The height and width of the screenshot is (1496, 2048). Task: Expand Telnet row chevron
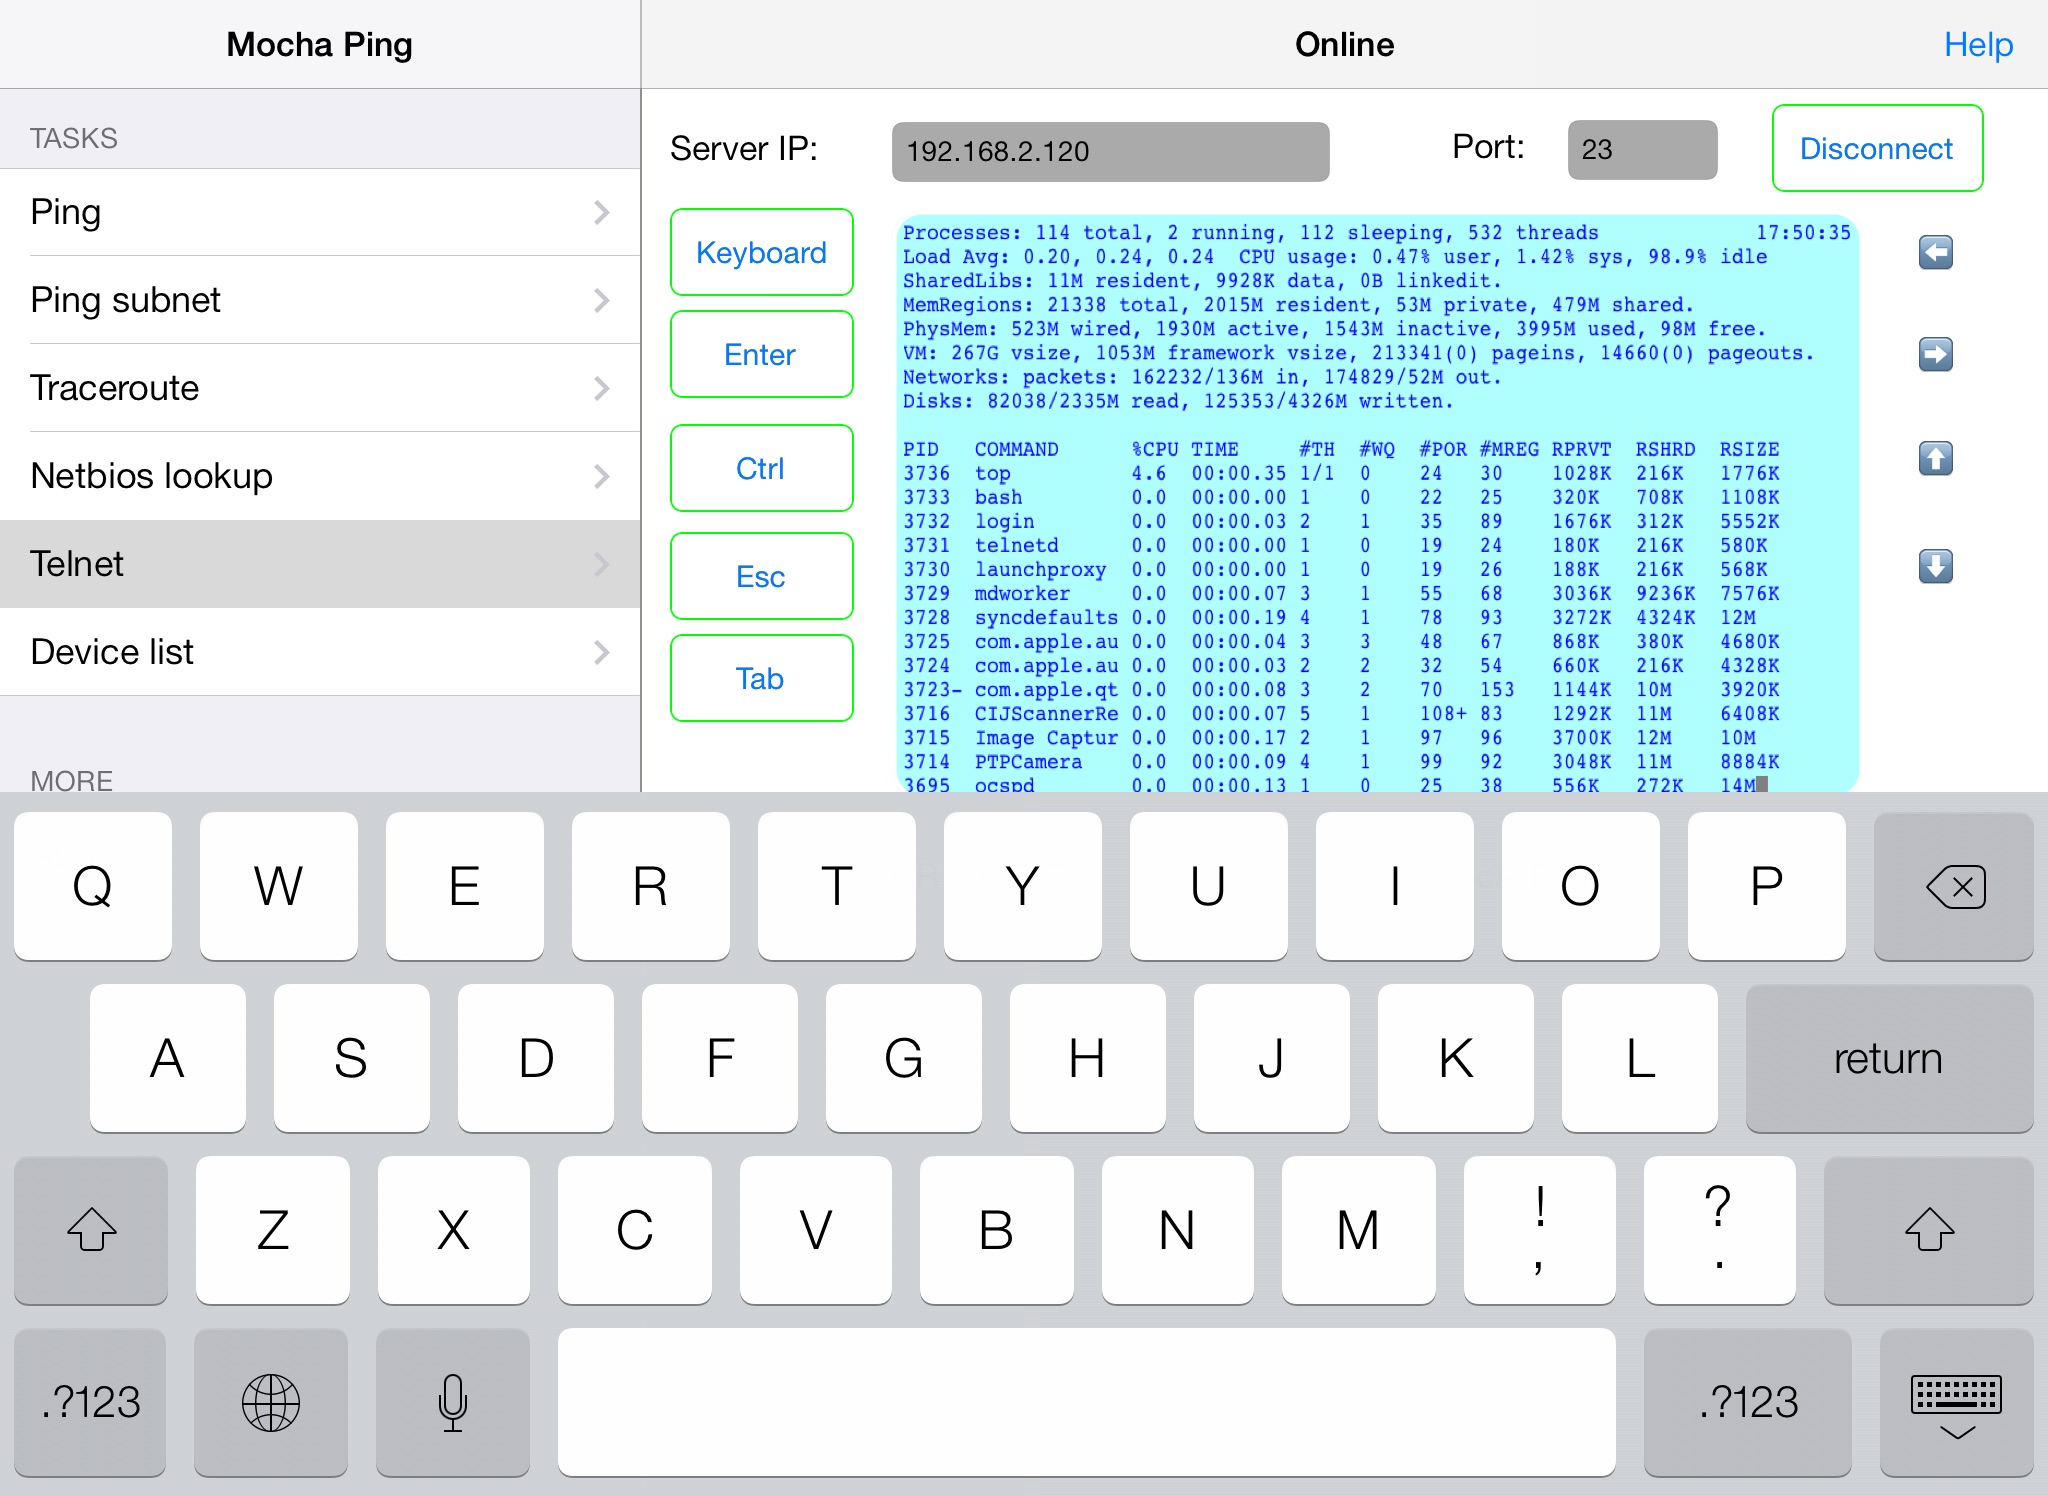point(601,564)
